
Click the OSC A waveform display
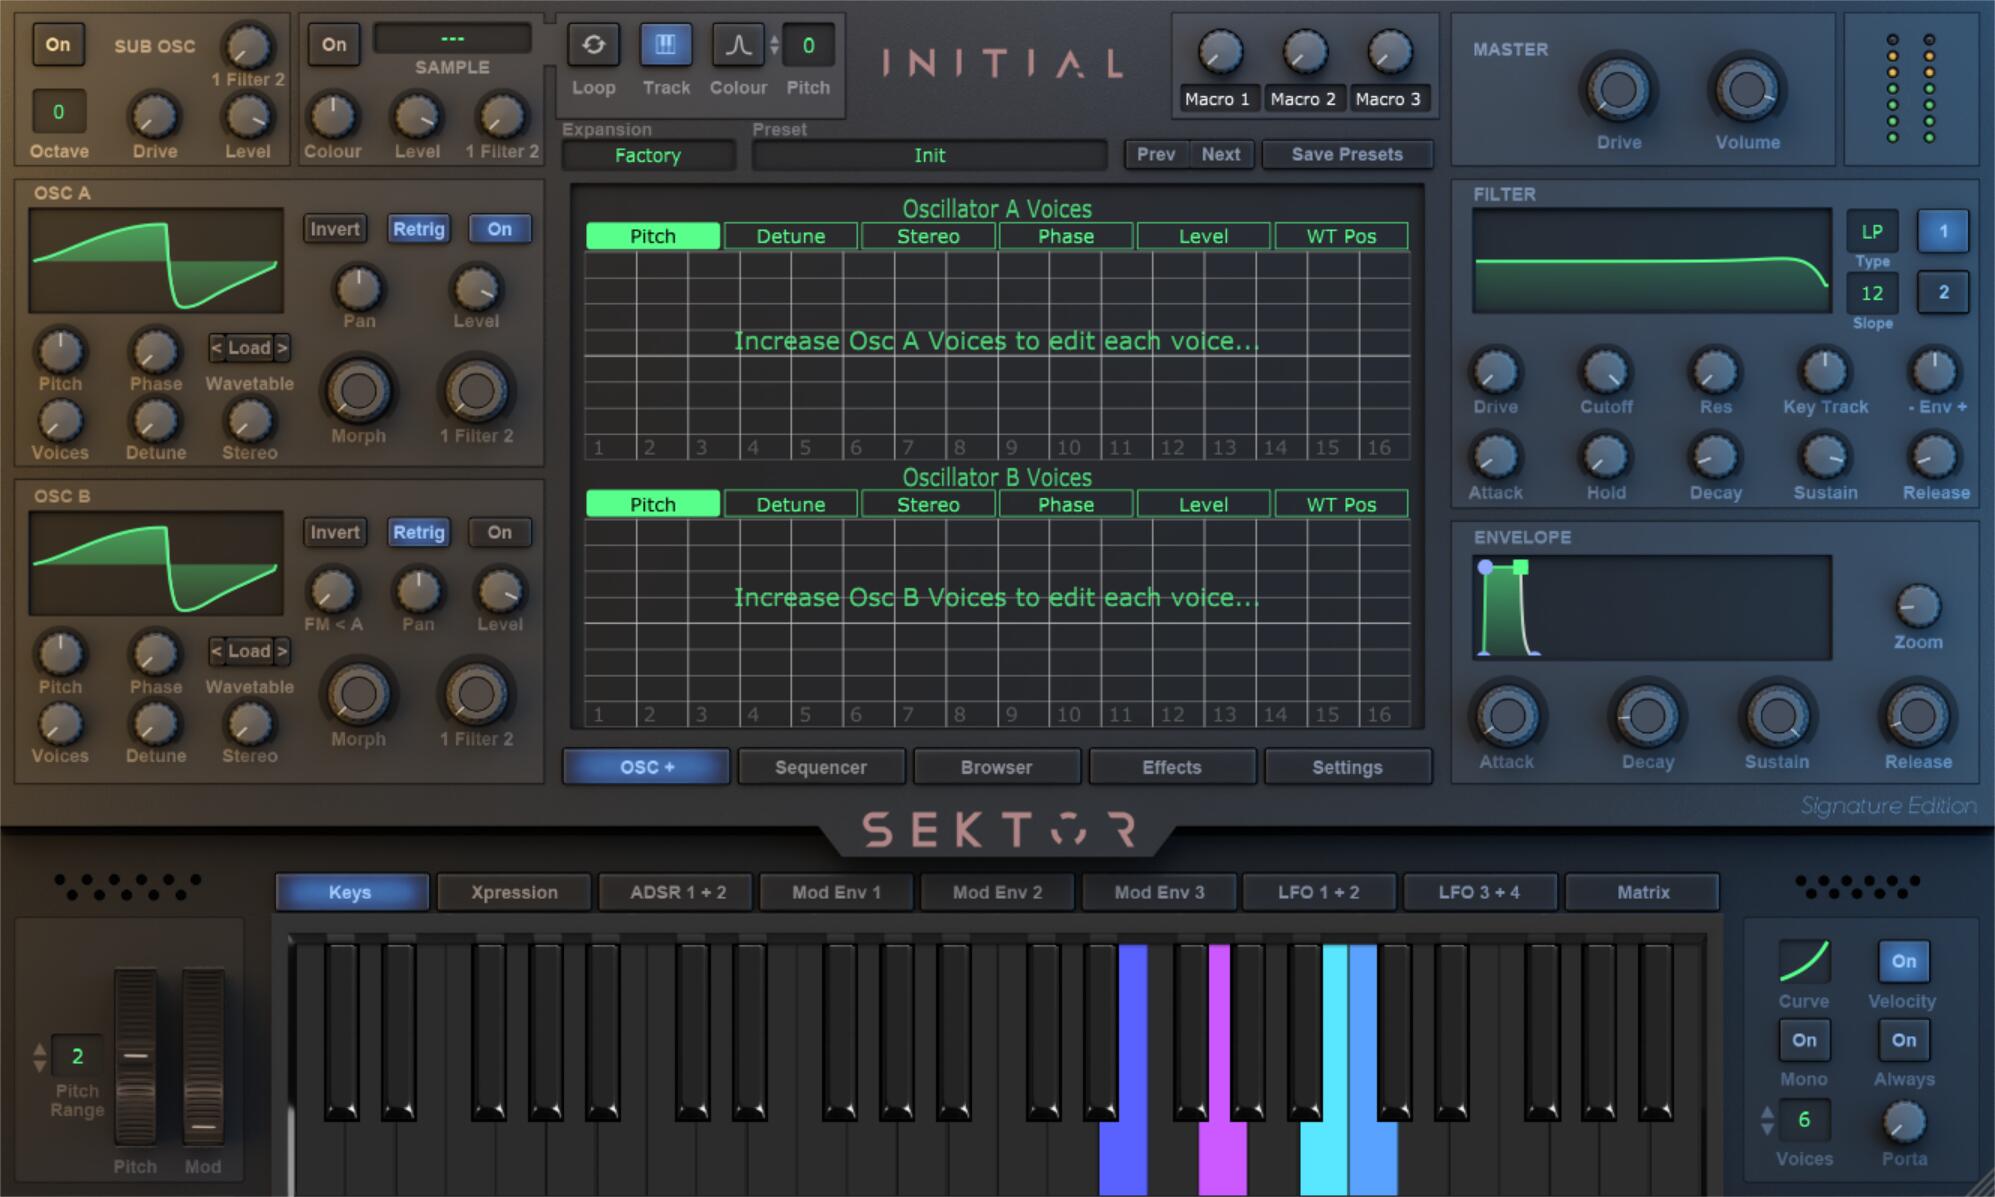coord(156,261)
